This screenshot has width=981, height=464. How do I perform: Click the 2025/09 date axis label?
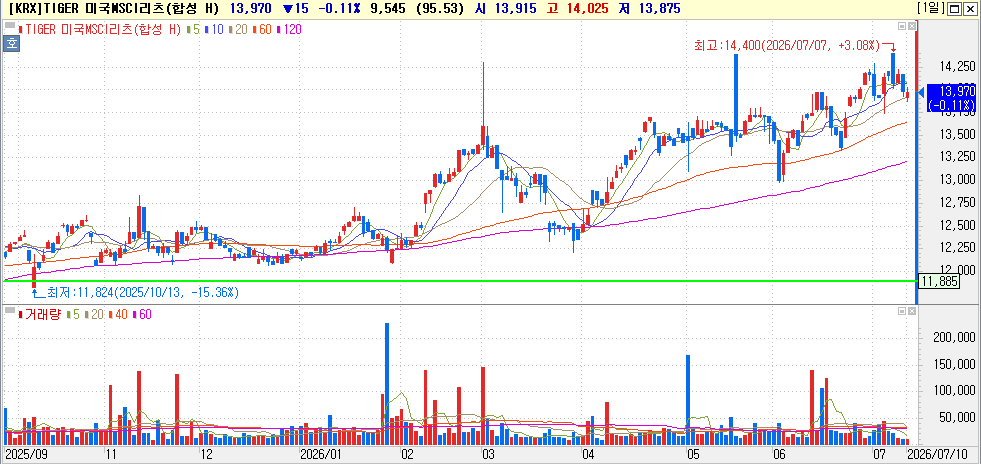25,453
